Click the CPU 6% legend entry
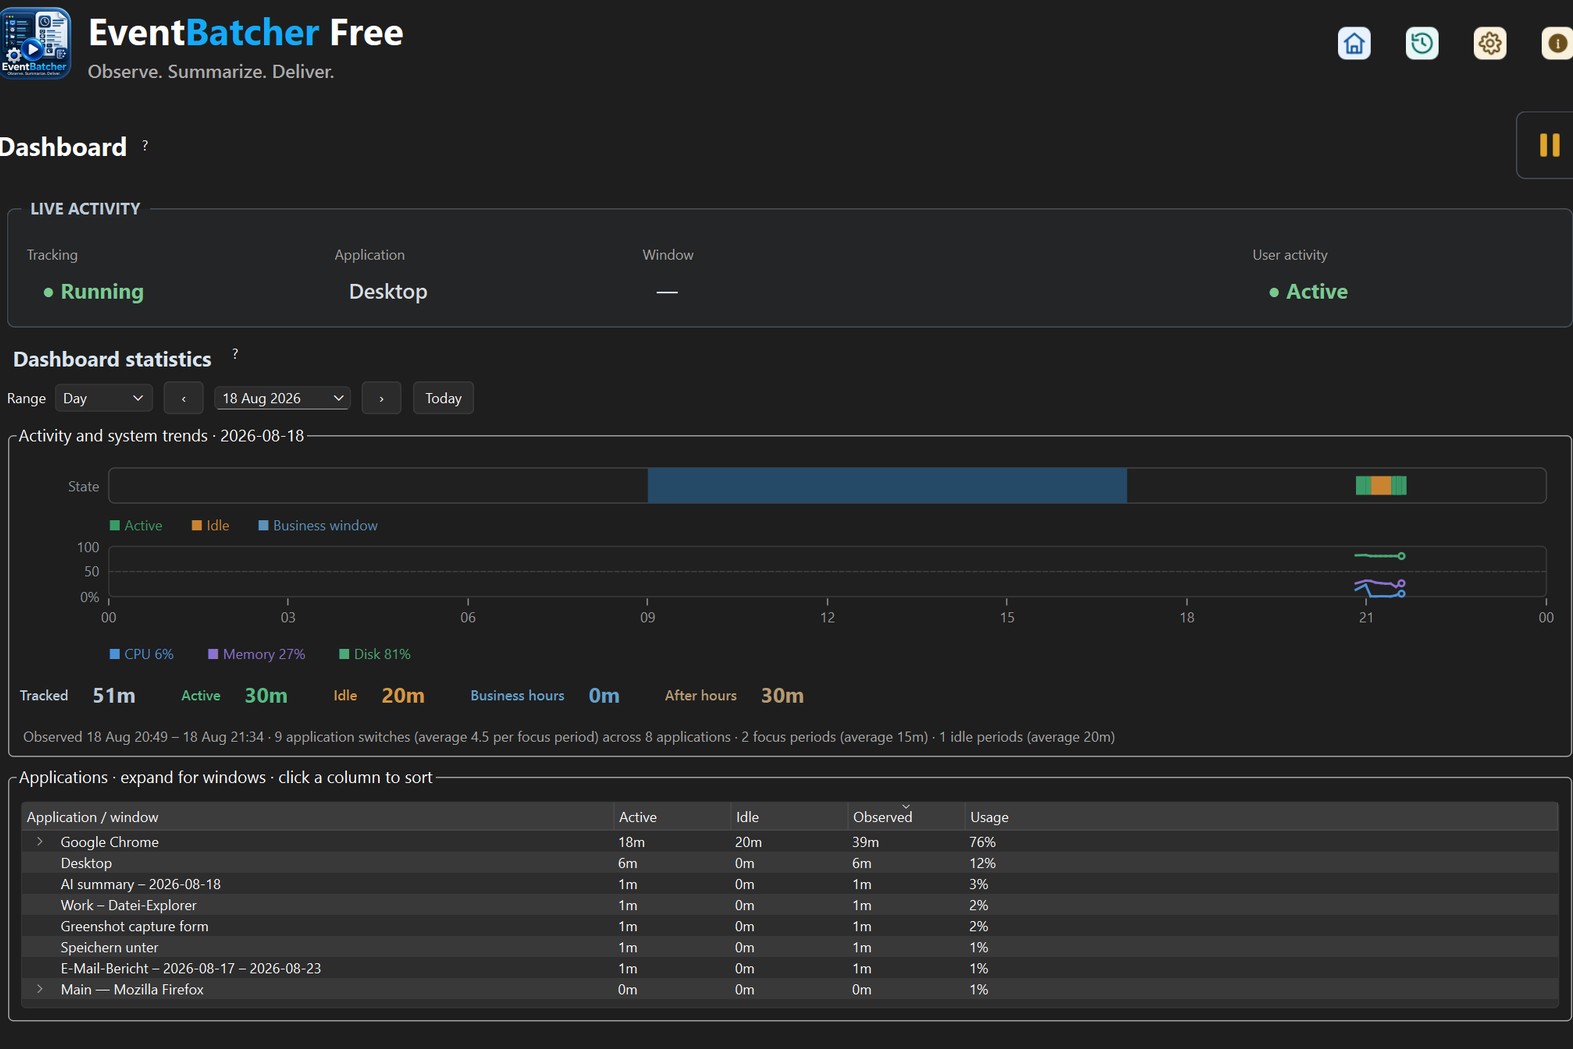 pos(141,654)
